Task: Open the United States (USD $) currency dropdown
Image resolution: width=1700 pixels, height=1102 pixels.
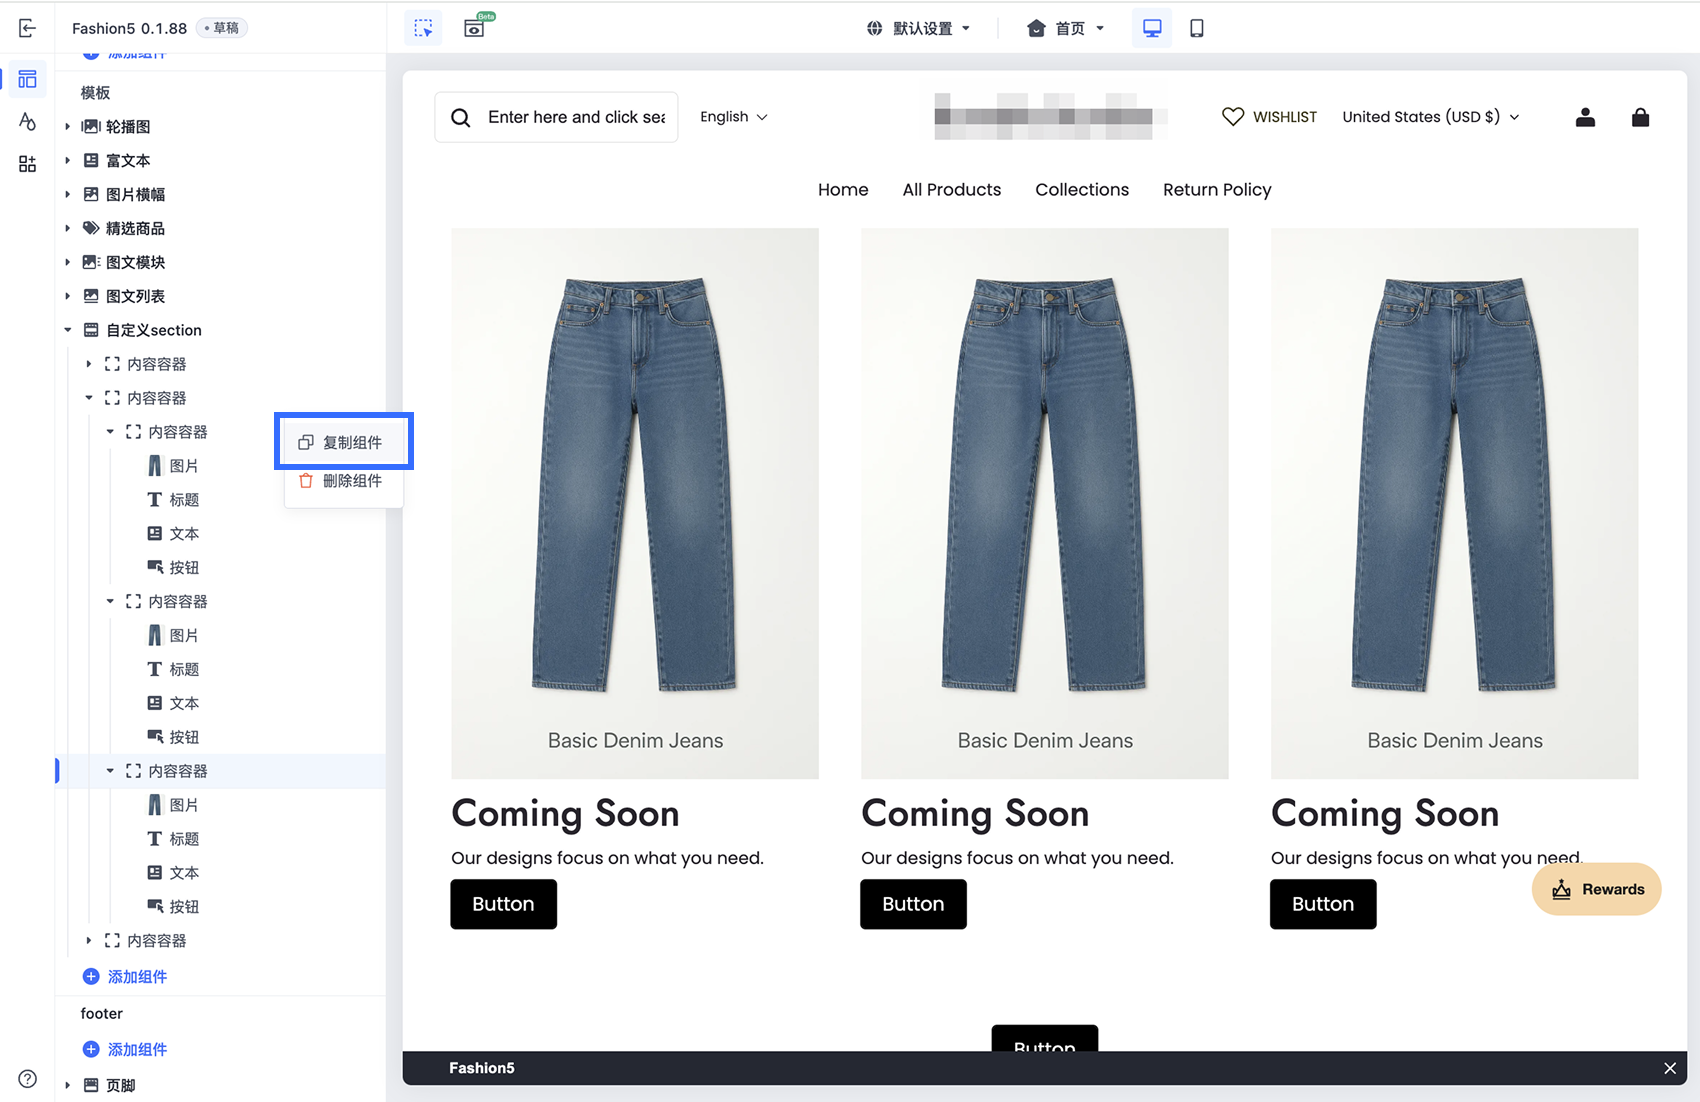Action: [1431, 117]
